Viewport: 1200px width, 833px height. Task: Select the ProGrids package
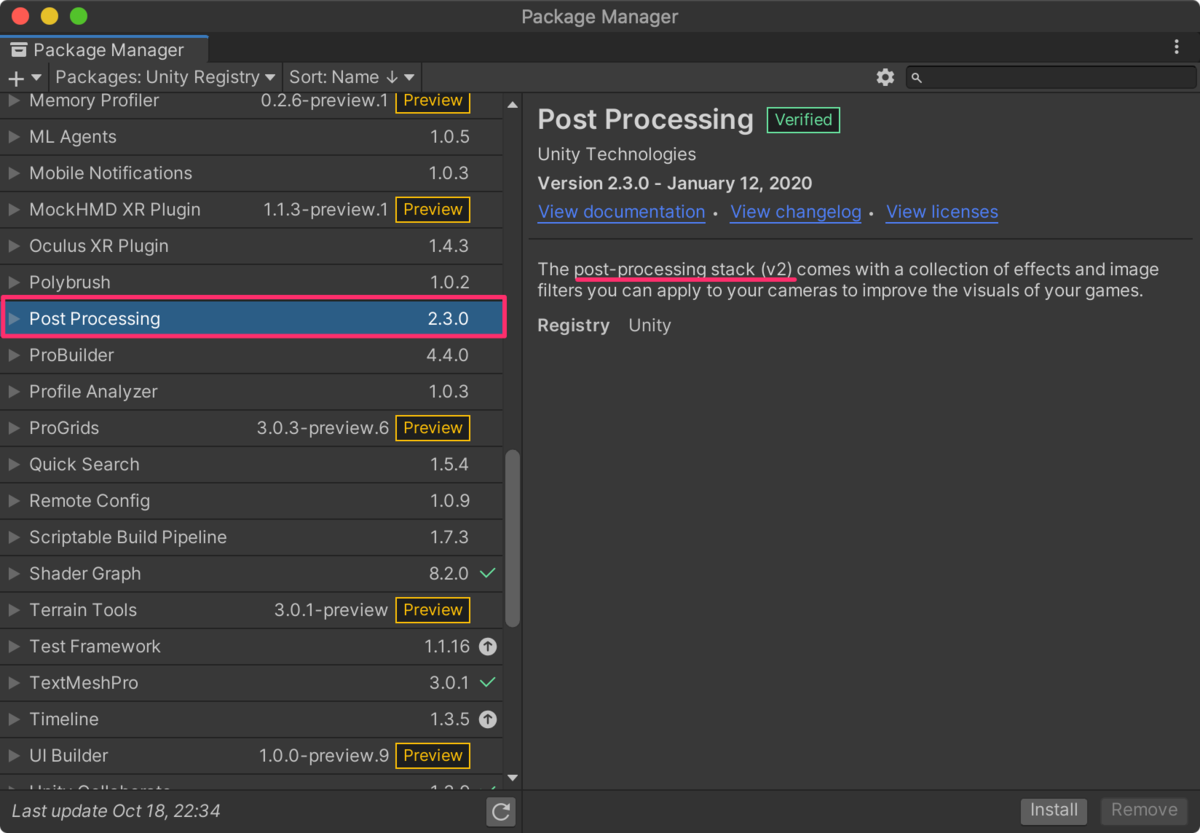coord(251,428)
